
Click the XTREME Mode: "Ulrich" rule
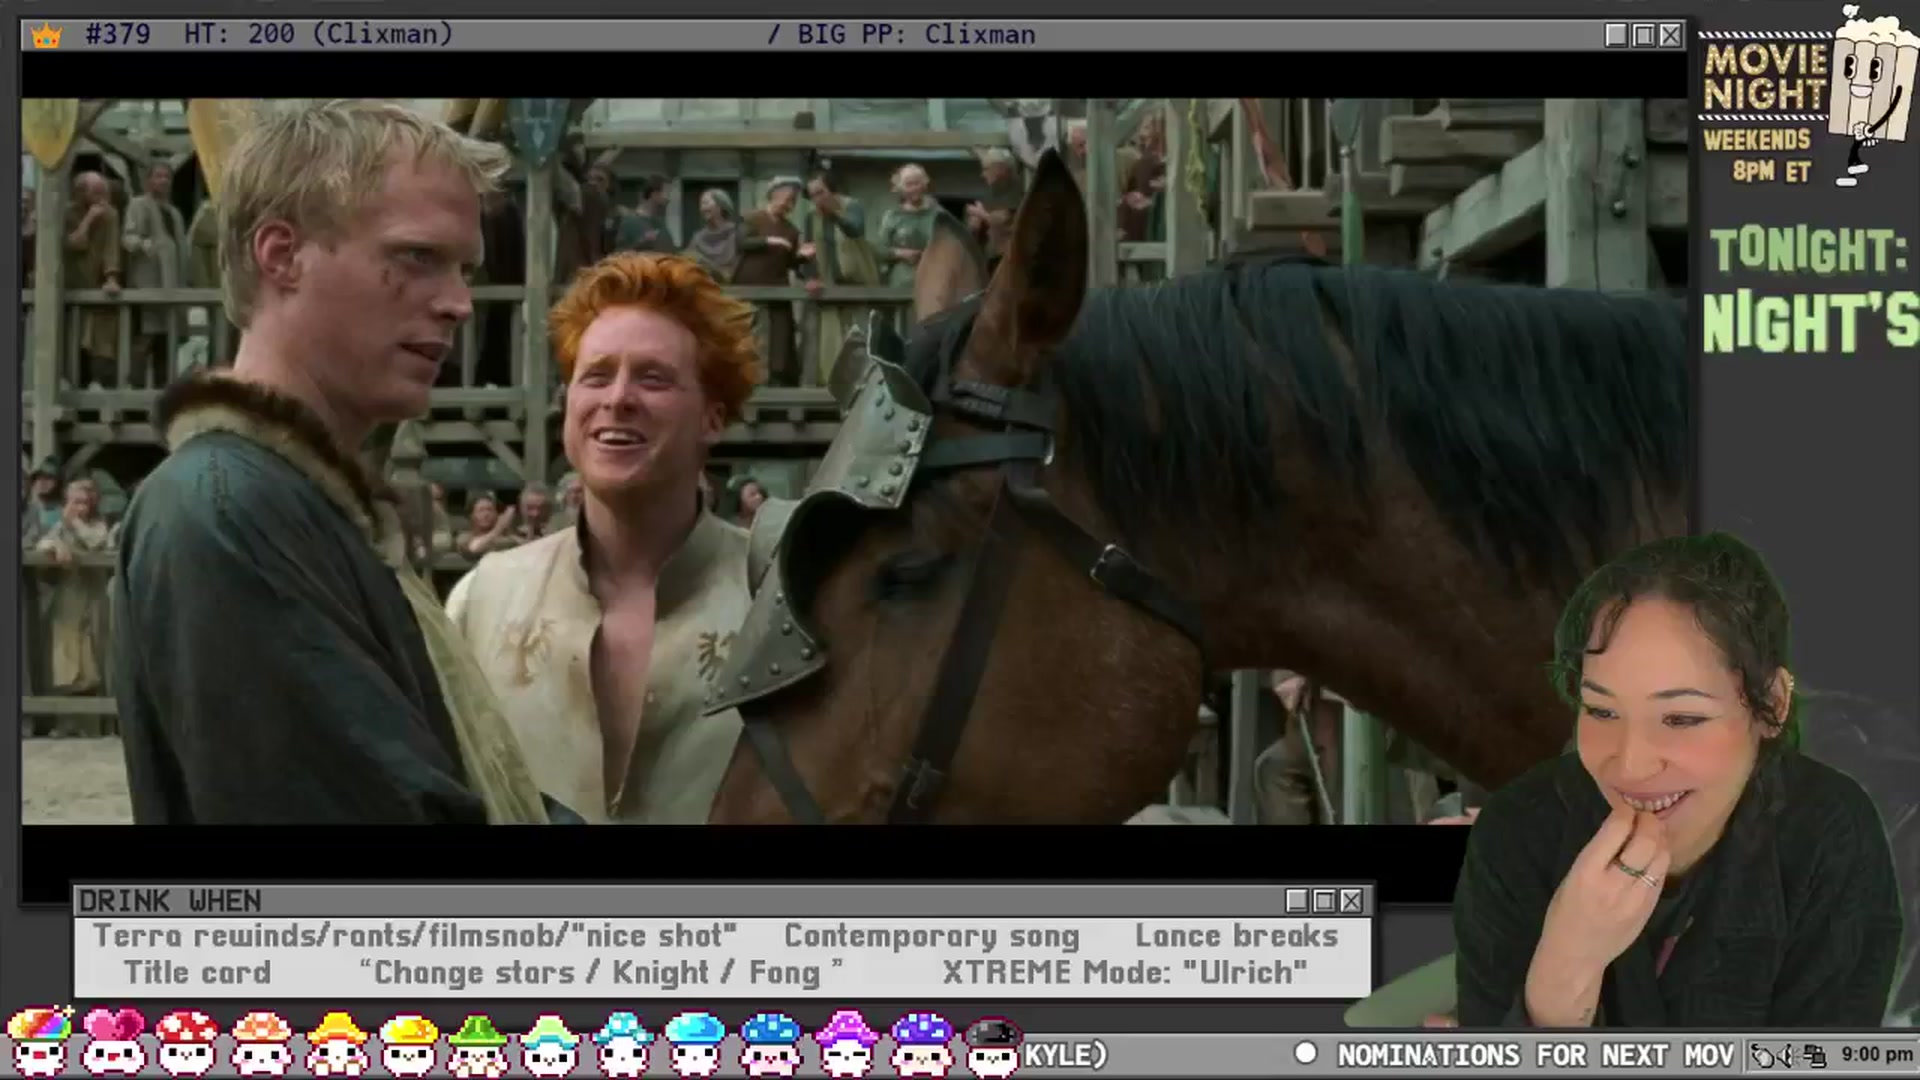point(1125,972)
